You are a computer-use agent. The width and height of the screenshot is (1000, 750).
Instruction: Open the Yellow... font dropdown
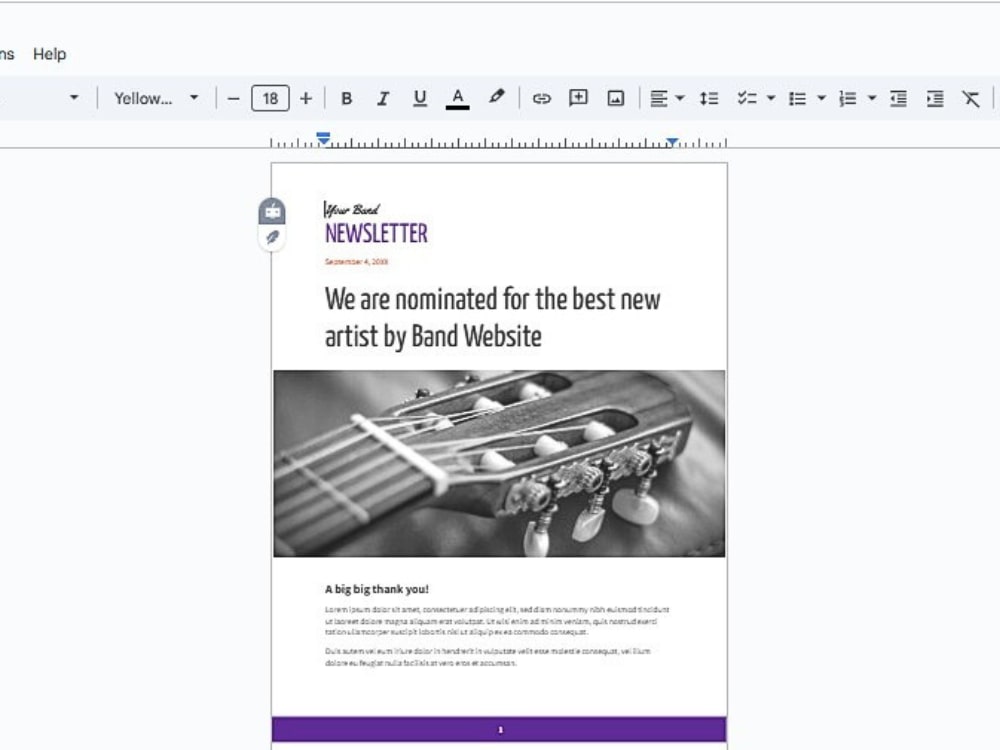pyautogui.click(x=156, y=99)
